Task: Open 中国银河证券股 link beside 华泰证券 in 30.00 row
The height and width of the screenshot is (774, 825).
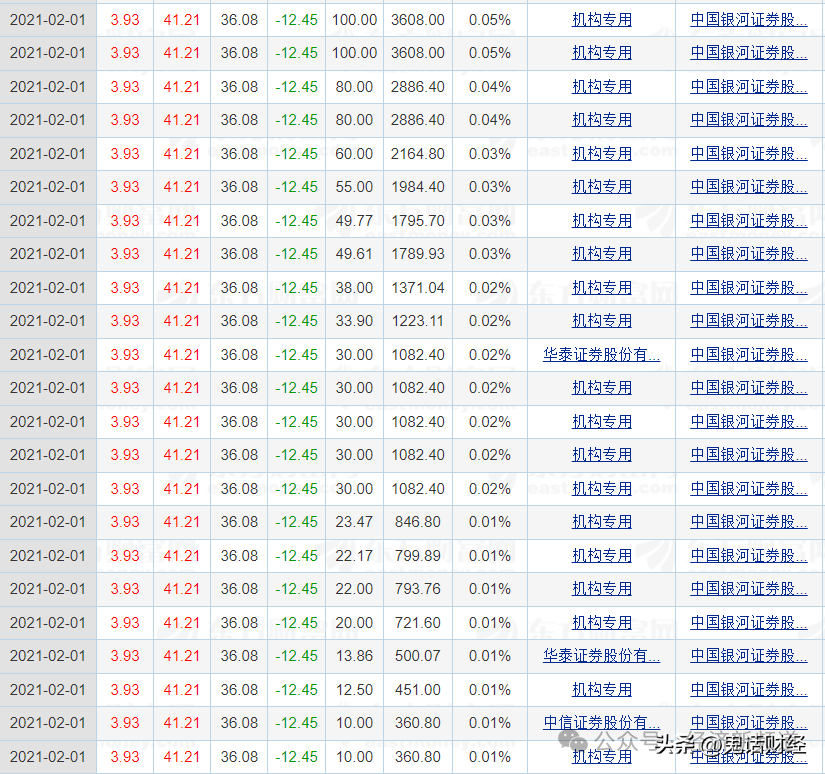Action: click(749, 355)
